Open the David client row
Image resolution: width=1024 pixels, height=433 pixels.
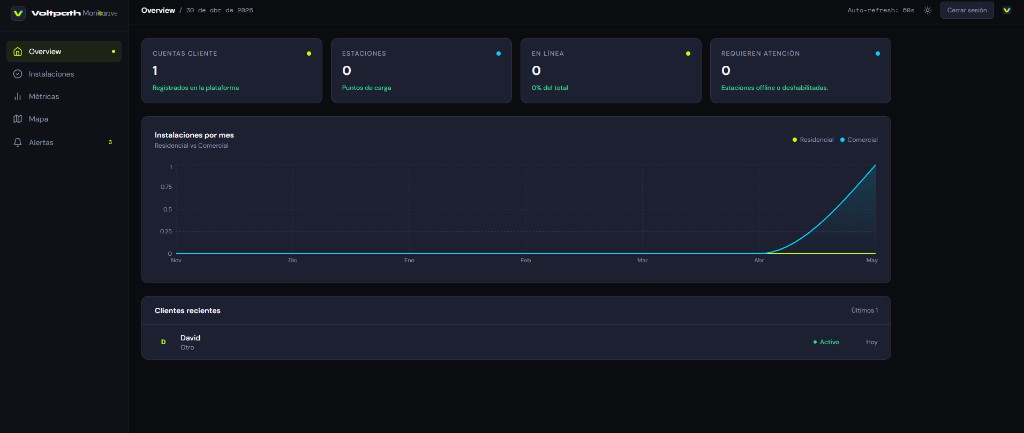pyautogui.click(x=516, y=342)
